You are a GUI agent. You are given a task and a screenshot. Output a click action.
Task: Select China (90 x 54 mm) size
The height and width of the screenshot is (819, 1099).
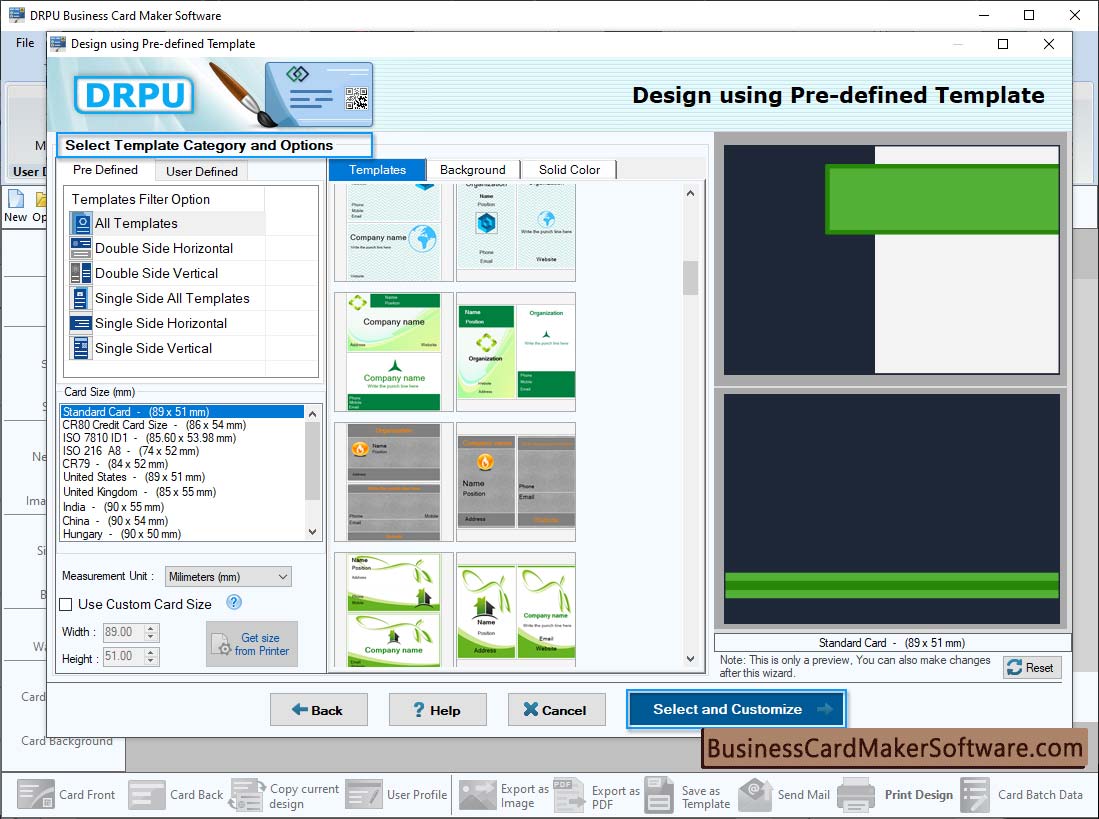click(x=182, y=521)
